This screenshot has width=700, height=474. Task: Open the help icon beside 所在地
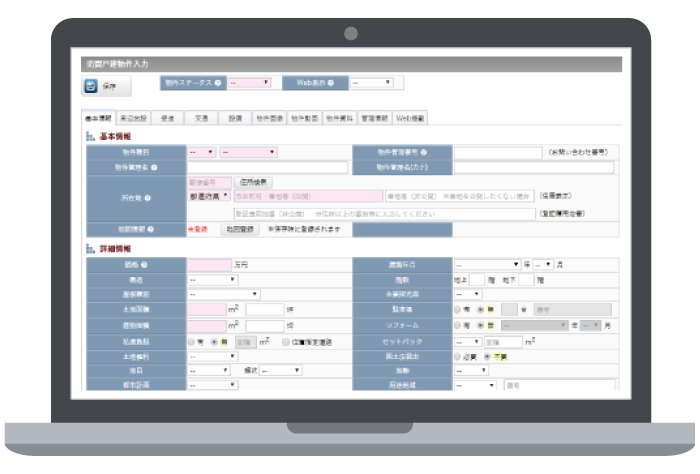click(x=147, y=198)
